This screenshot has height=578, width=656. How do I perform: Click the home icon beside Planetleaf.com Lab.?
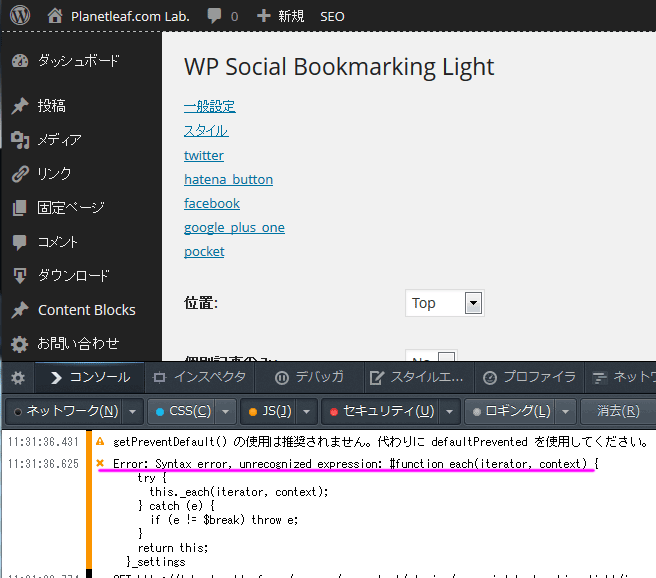[x=55, y=16]
